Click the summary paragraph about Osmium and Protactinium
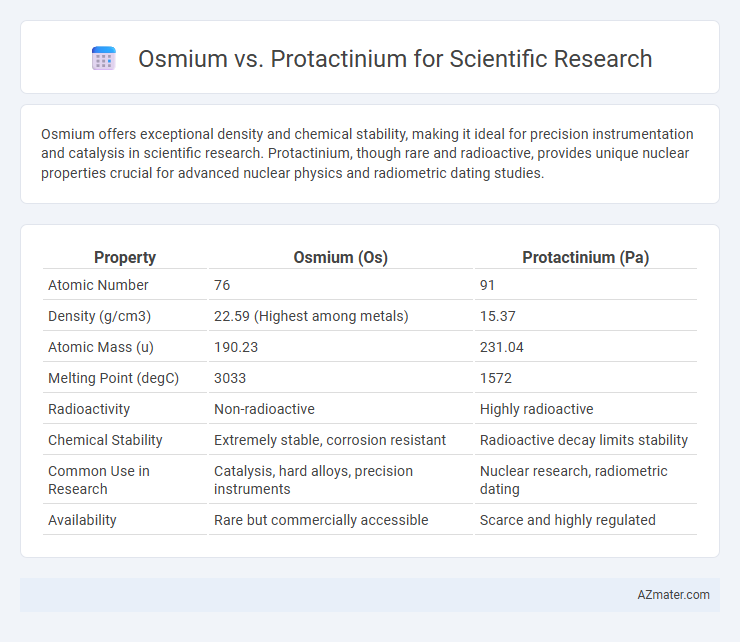740x642 pixels. coord(367,153)
